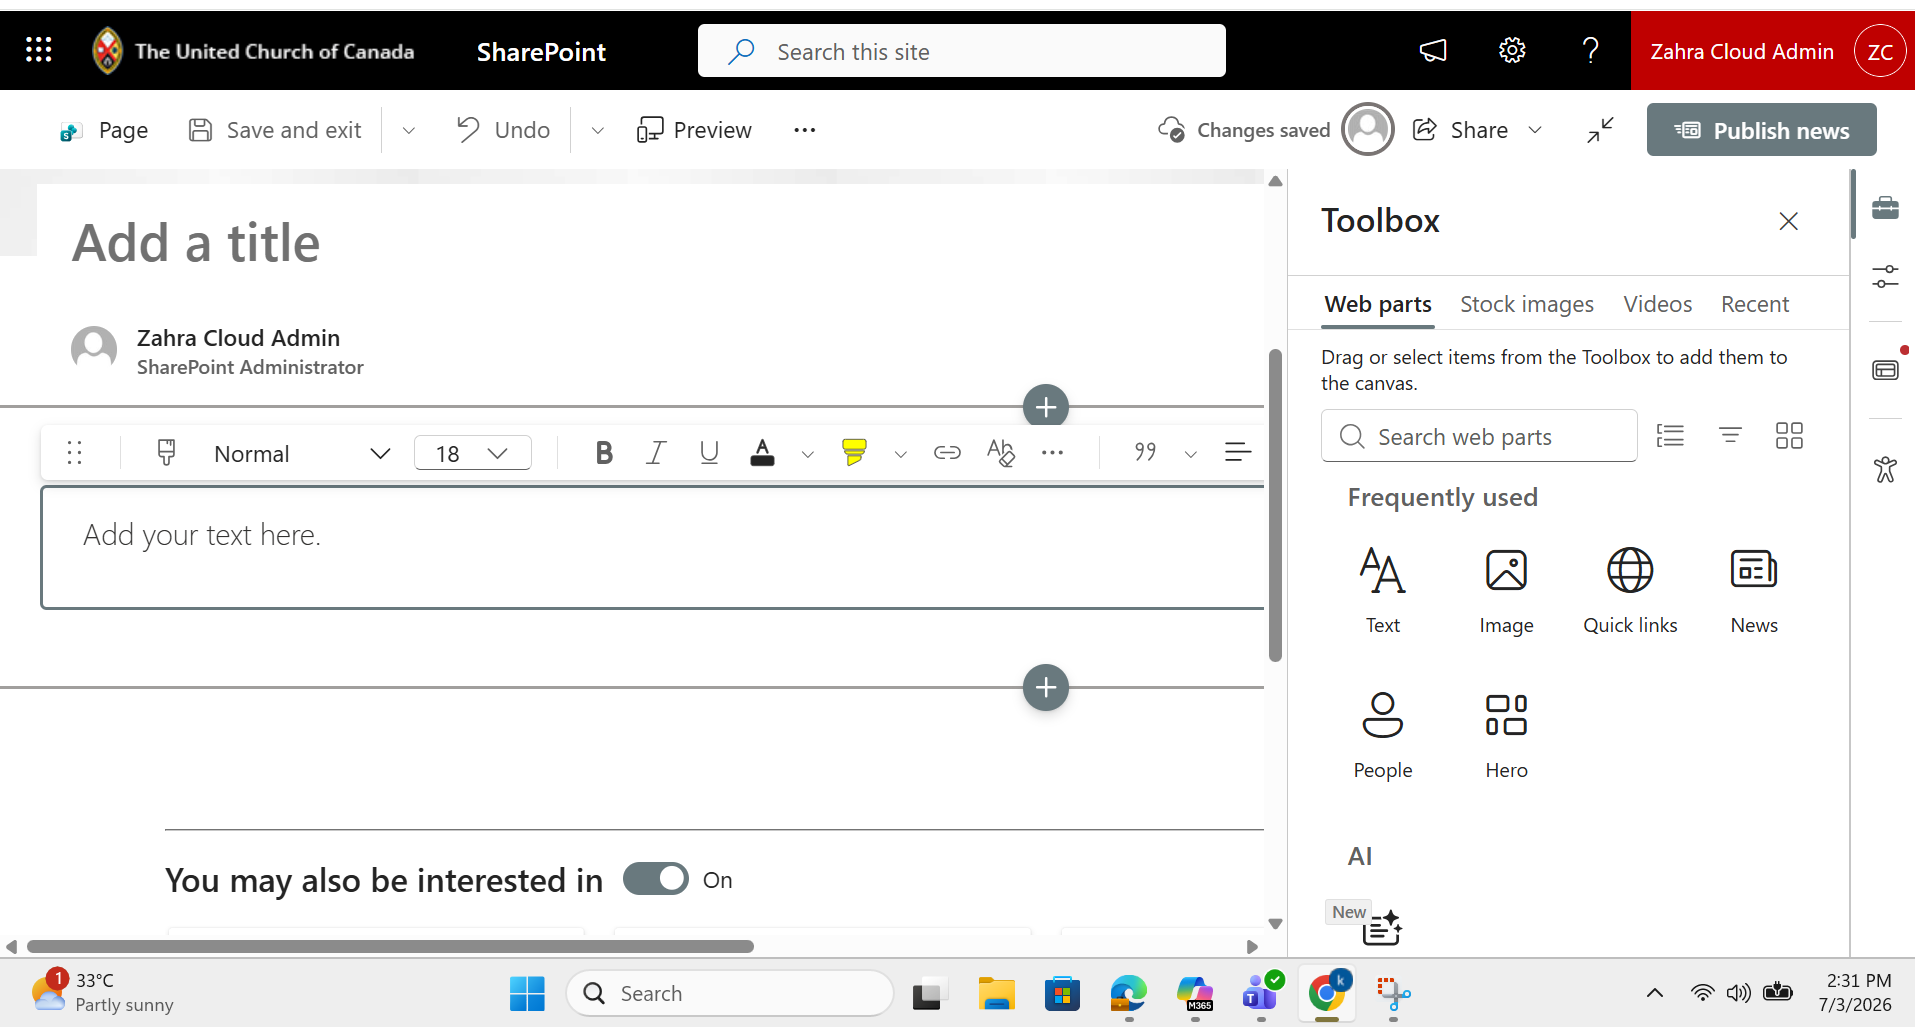
Task: Expand the Undo dropdown arrow
Action: tap(597, 130)
